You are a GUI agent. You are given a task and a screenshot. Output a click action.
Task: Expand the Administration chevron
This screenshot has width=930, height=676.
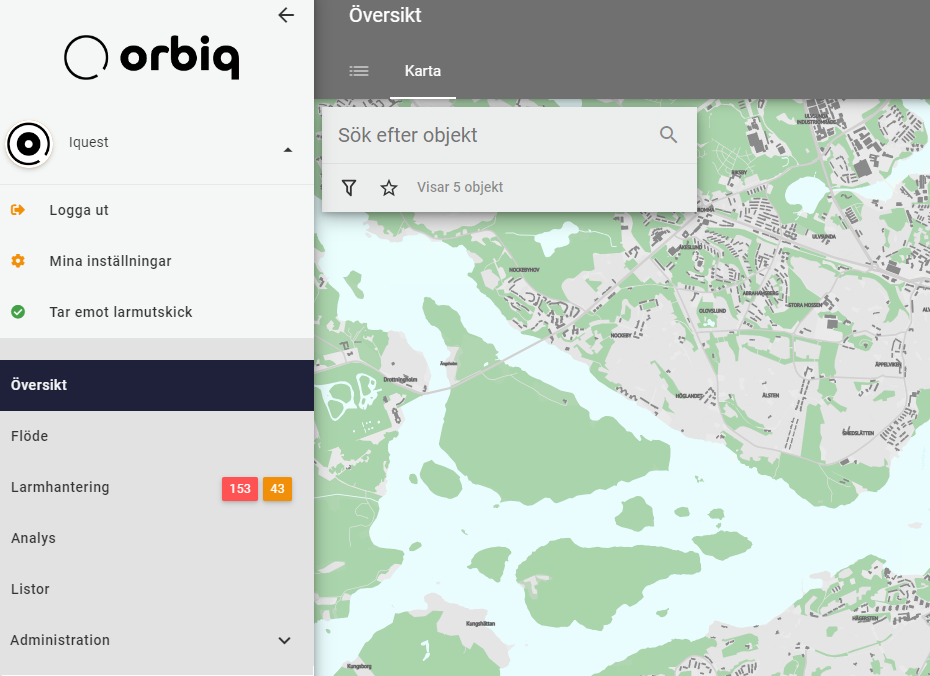[285, 640]
